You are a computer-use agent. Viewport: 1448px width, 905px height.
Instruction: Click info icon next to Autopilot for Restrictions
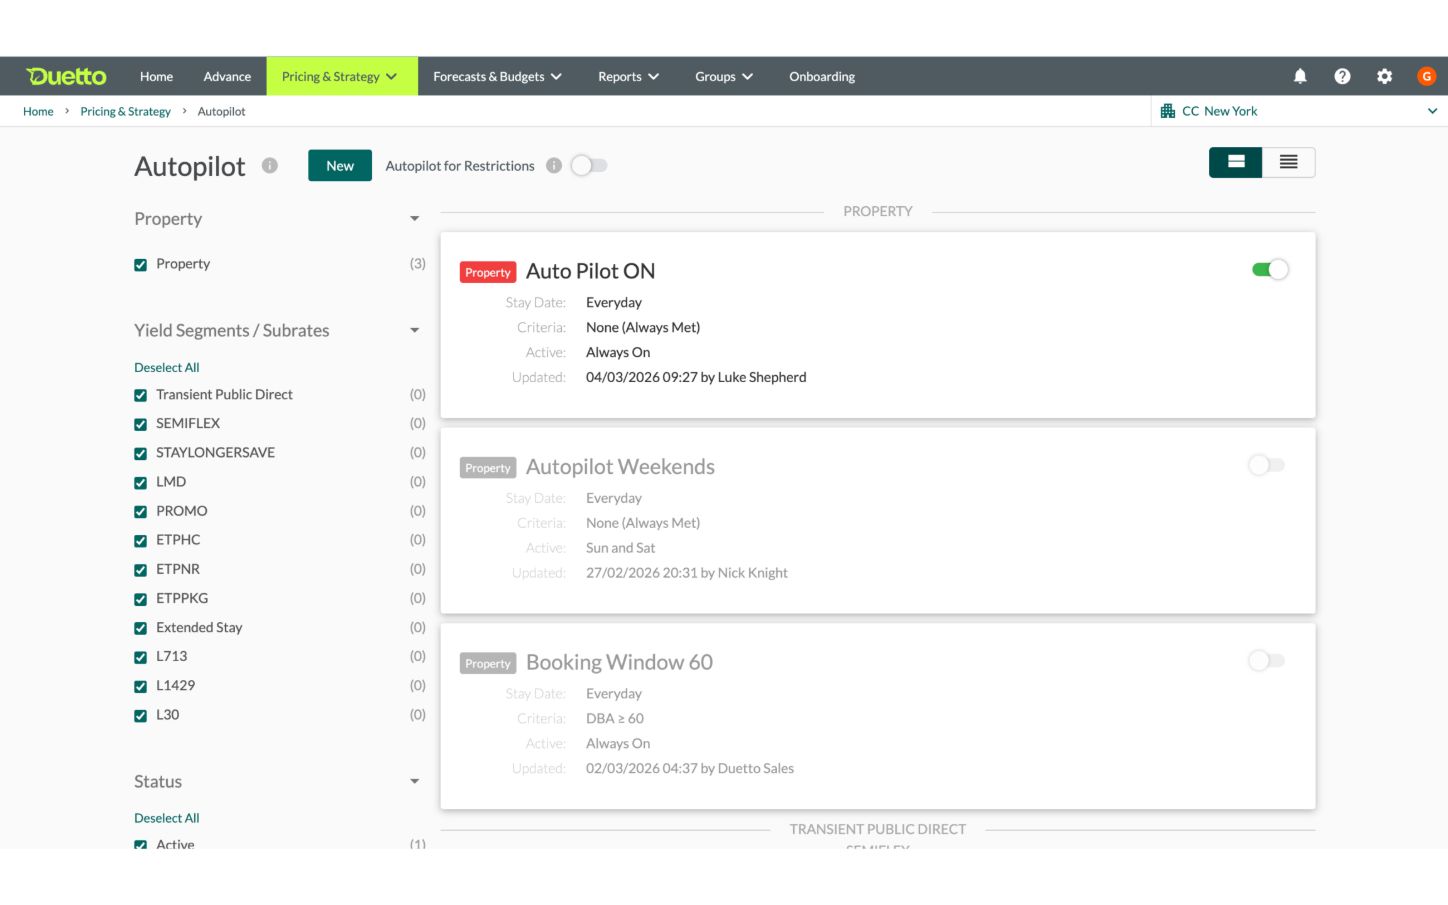[x=554, y=166]
